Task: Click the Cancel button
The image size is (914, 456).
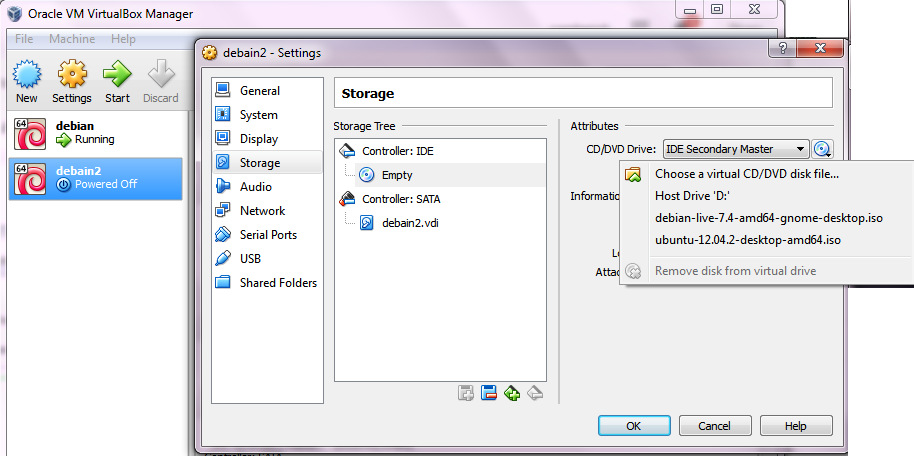Action: coord(715,426)
